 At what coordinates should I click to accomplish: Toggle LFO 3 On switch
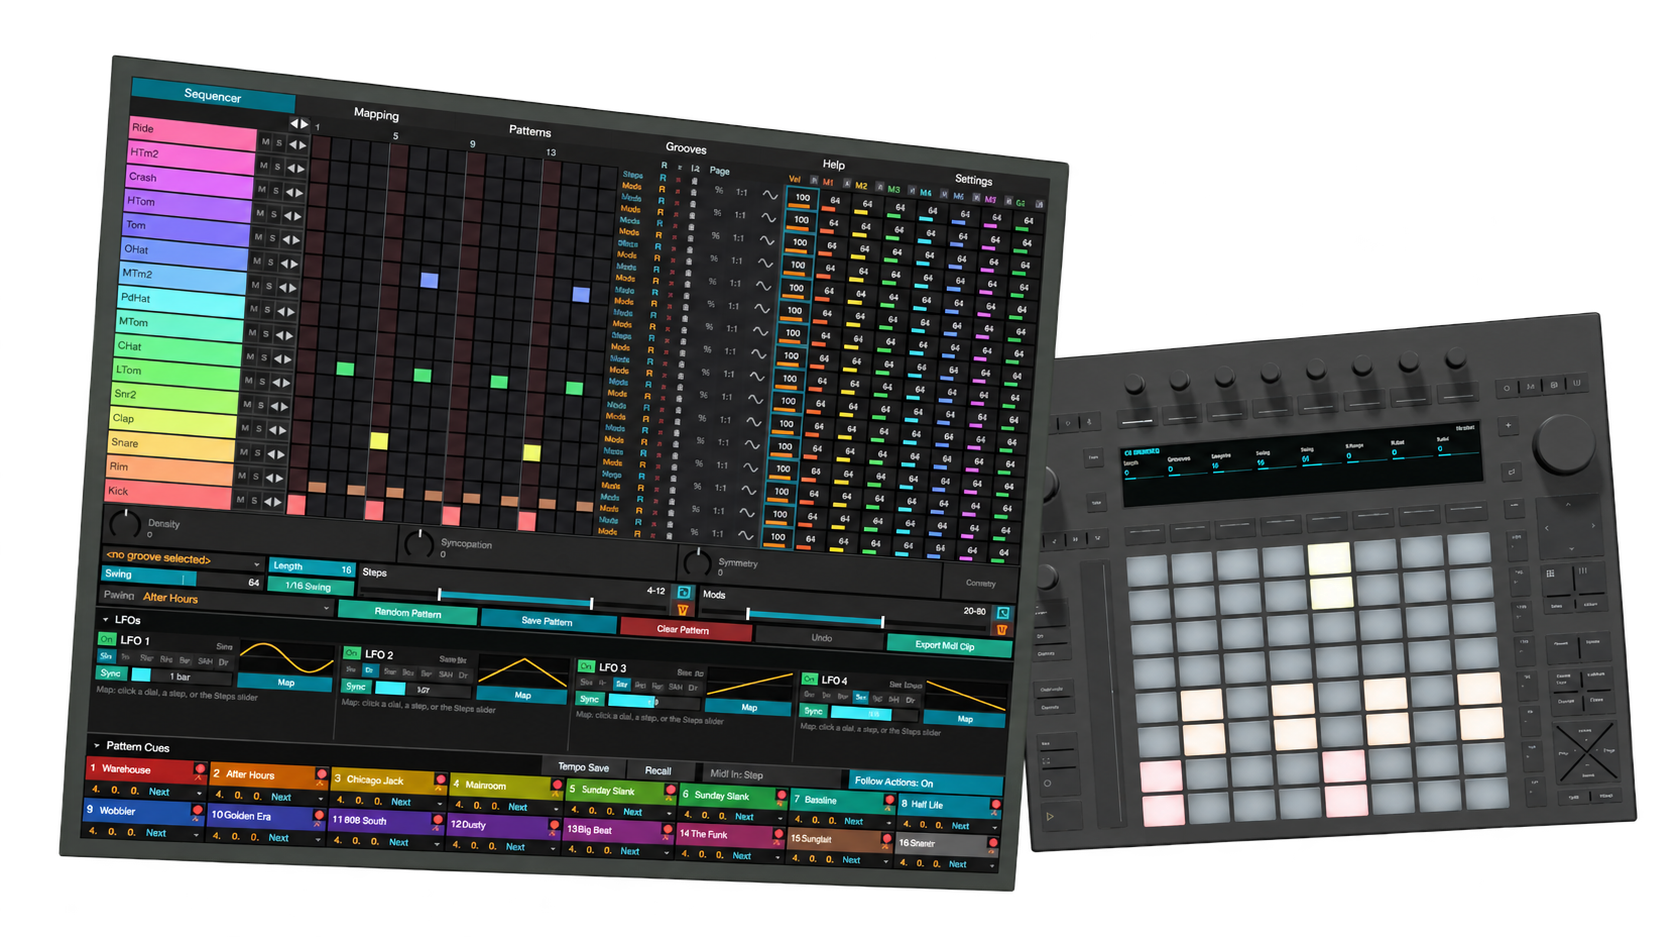586,666
